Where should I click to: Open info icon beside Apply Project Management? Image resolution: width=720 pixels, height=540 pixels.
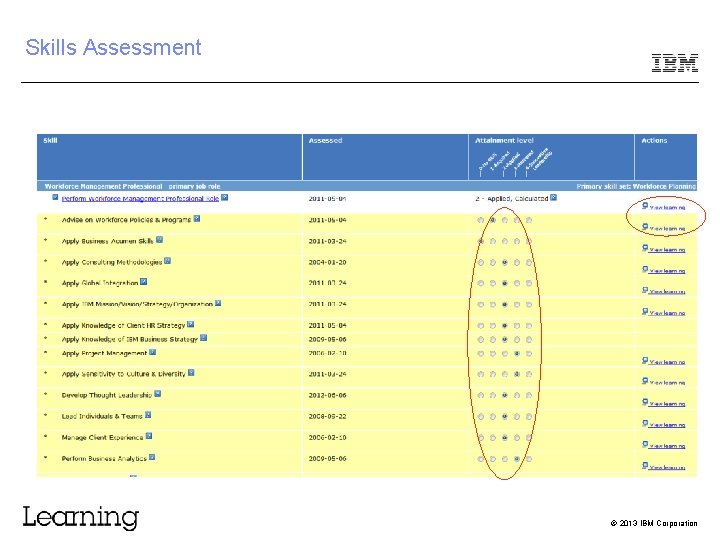(153, 352)
